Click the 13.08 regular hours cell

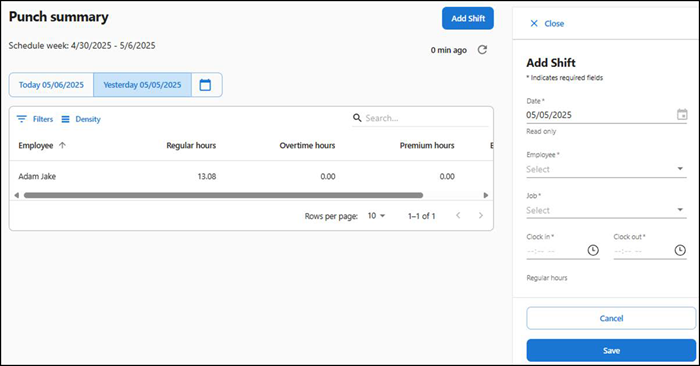[207, 176]
